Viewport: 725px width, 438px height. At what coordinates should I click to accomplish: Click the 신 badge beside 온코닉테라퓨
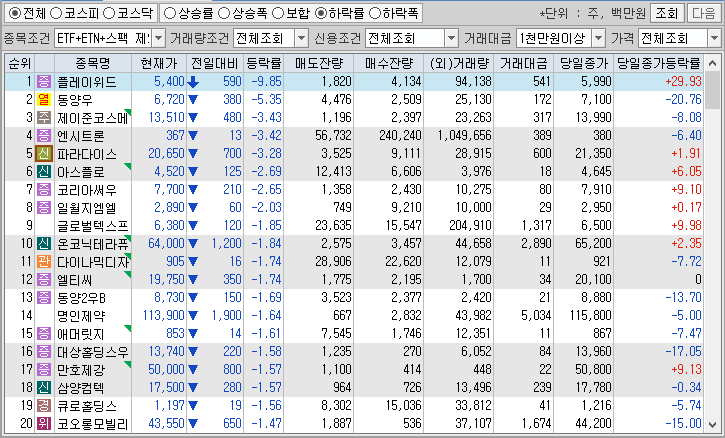pos(44,243)
